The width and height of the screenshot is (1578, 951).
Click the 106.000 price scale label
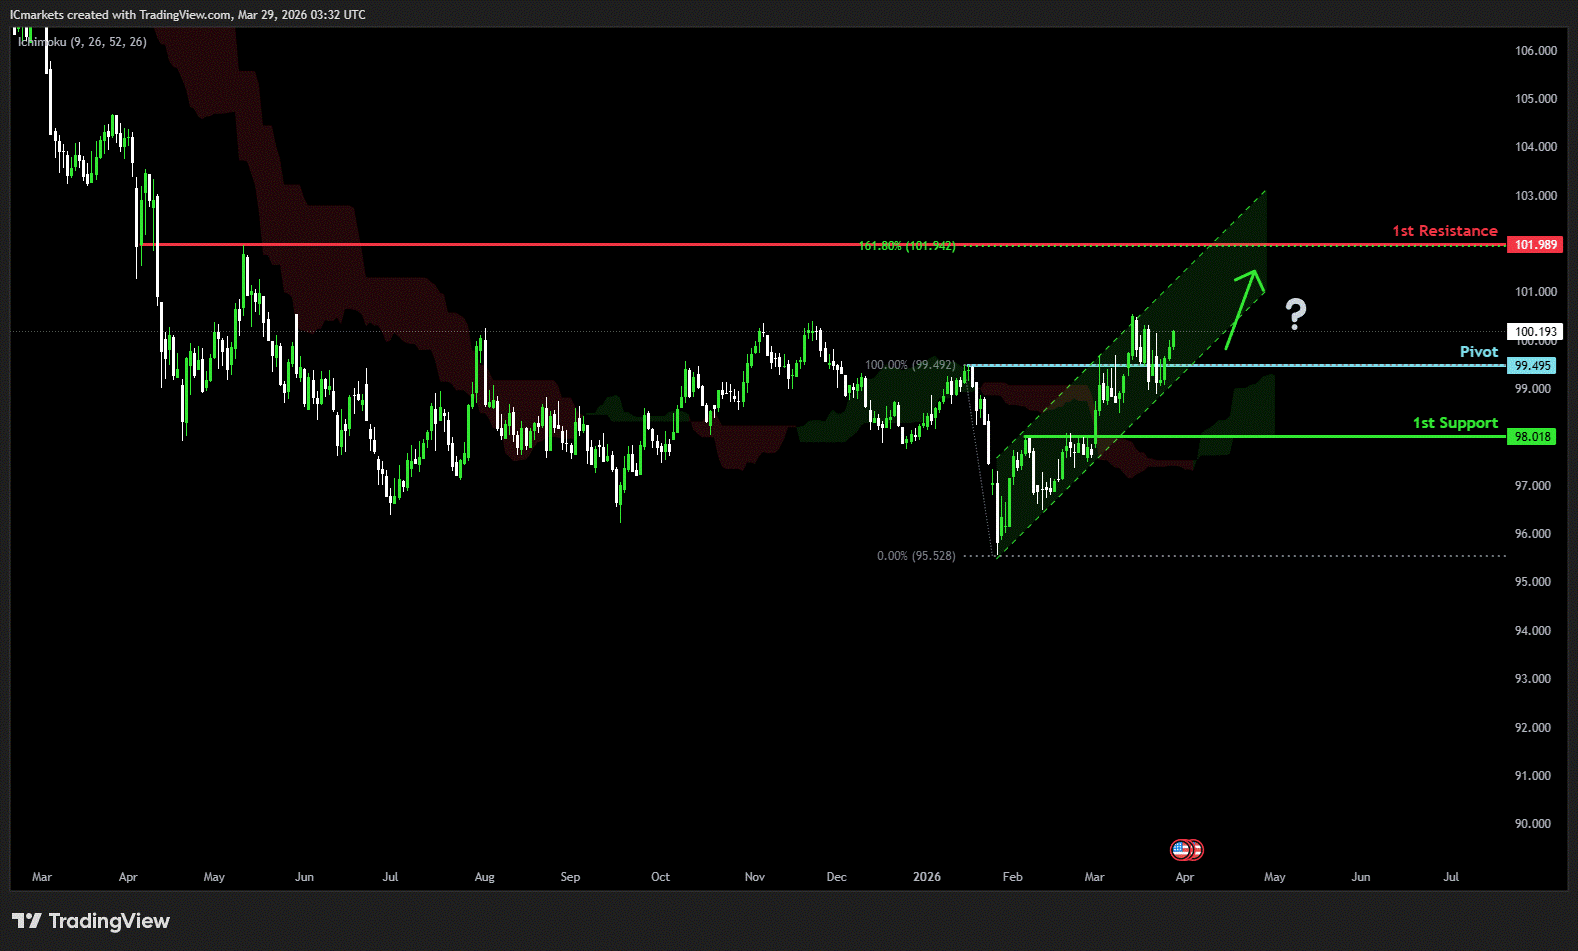tap(1535, 51)
